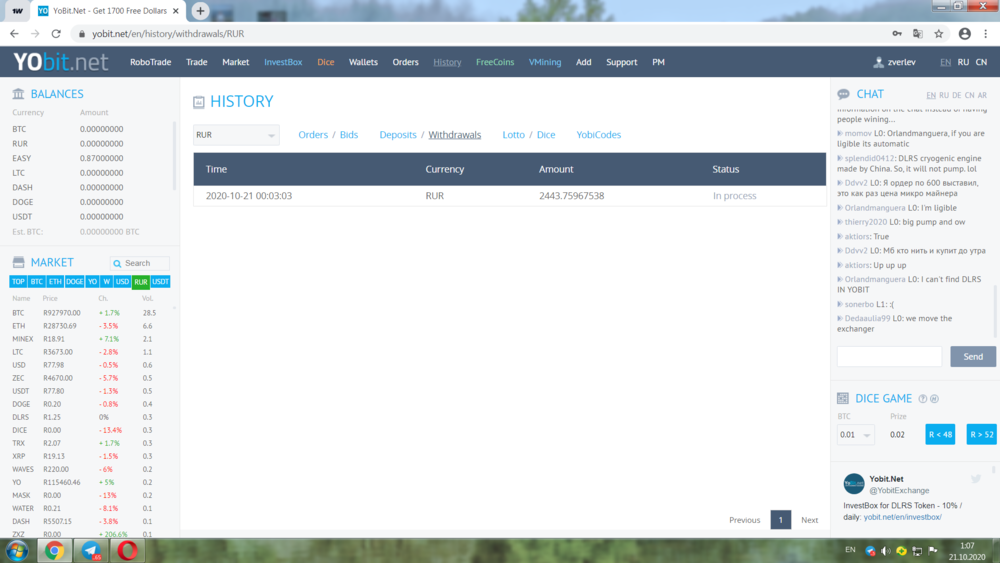
Task: Switch history view to Lotto
Action: tap(513, 135)
